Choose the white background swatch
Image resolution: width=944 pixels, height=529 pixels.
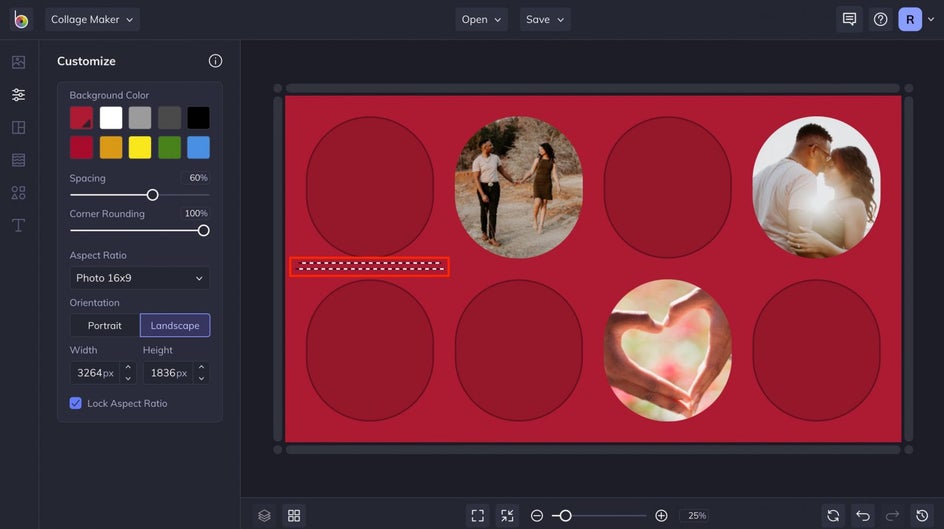tap(111, 118)
